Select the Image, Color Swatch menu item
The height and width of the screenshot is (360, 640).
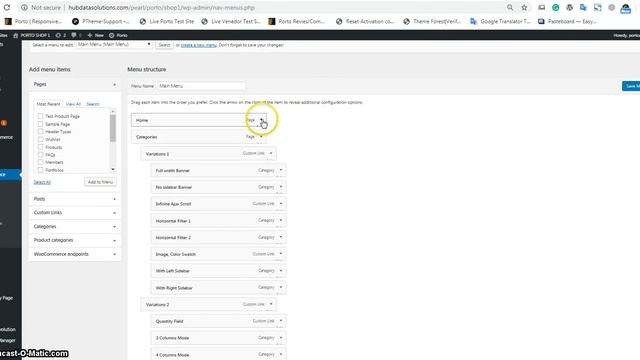(x=218, y=254)
